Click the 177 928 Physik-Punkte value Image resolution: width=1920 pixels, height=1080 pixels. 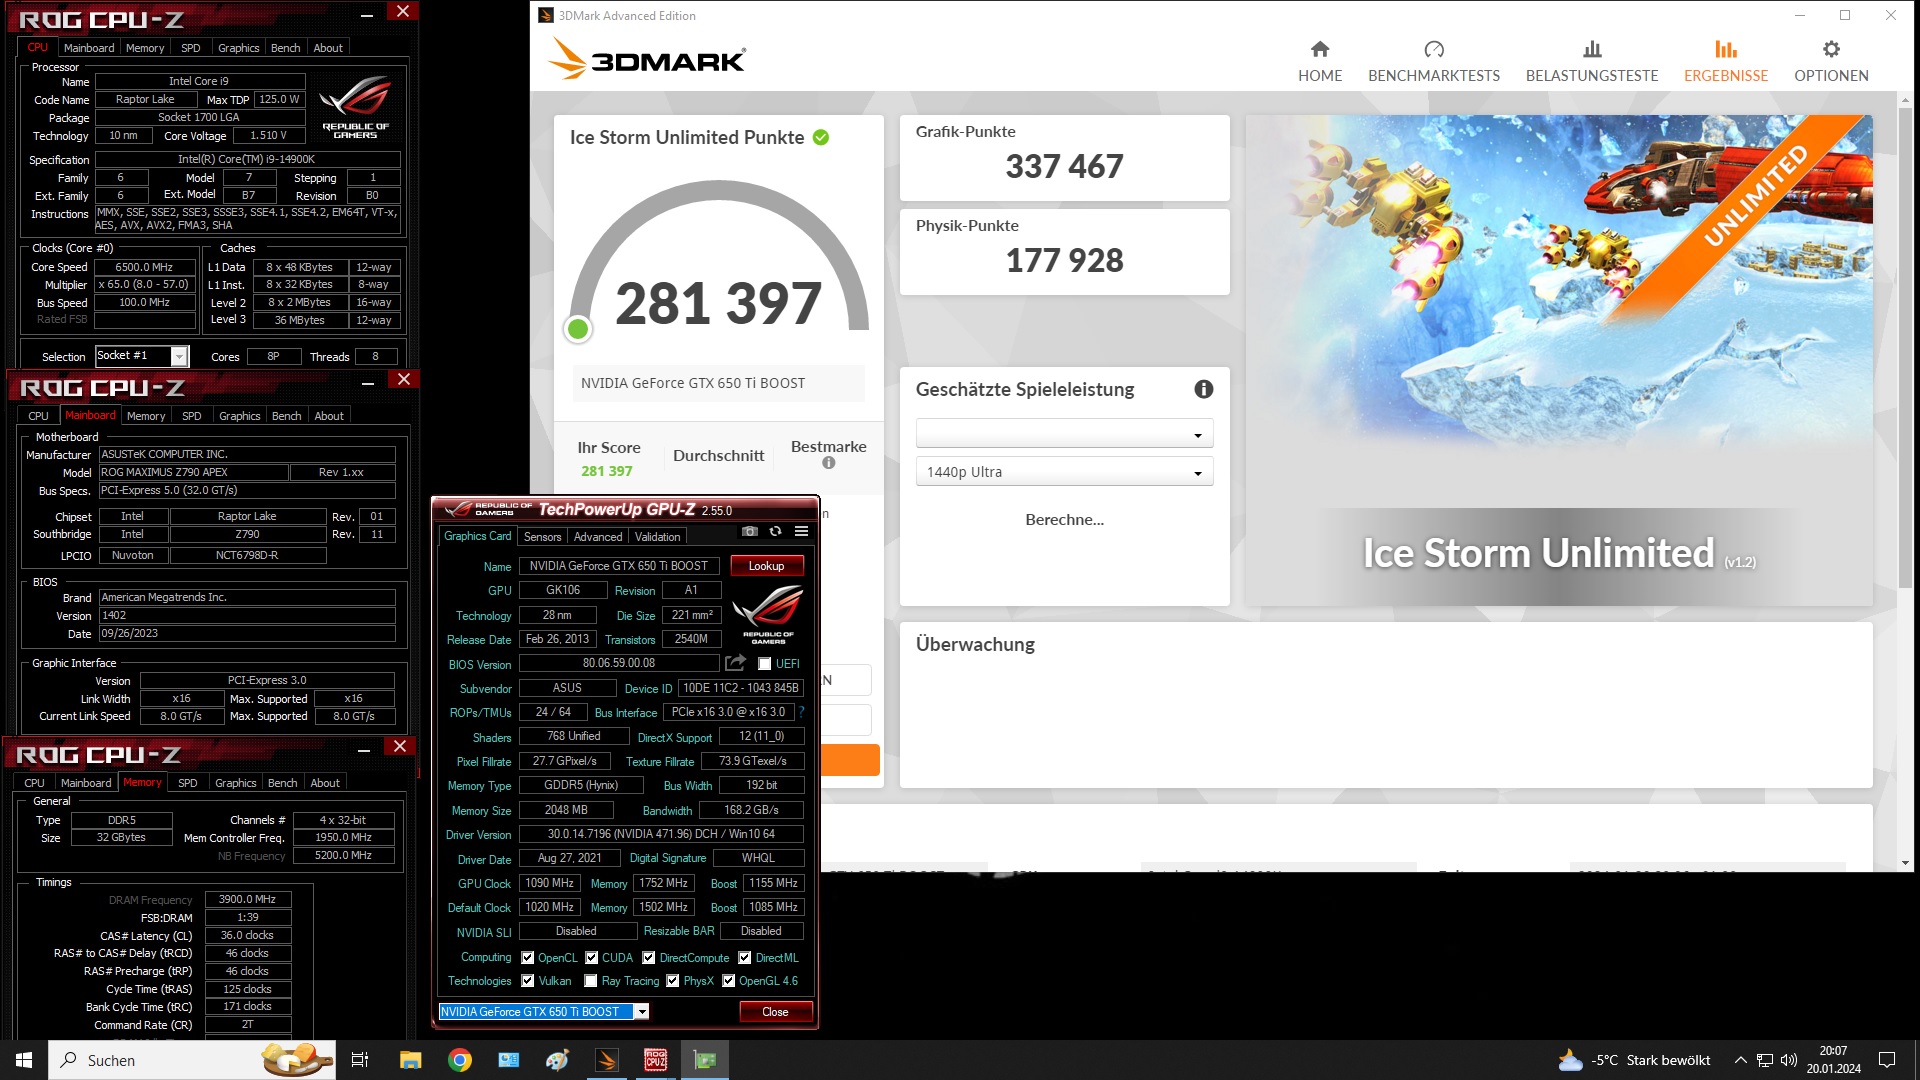click(1064, 261)
